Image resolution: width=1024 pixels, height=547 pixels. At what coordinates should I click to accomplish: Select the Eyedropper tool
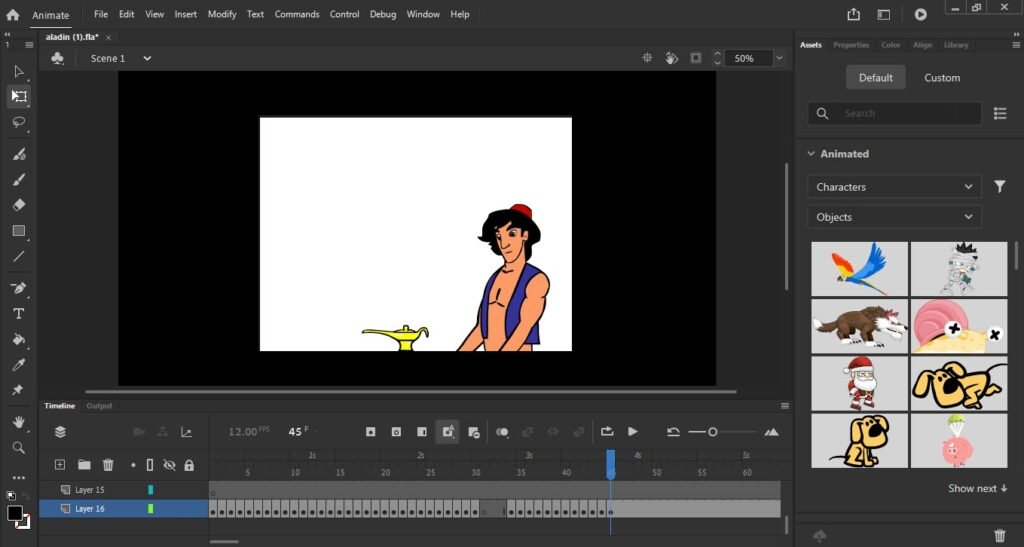click(19, 364)
